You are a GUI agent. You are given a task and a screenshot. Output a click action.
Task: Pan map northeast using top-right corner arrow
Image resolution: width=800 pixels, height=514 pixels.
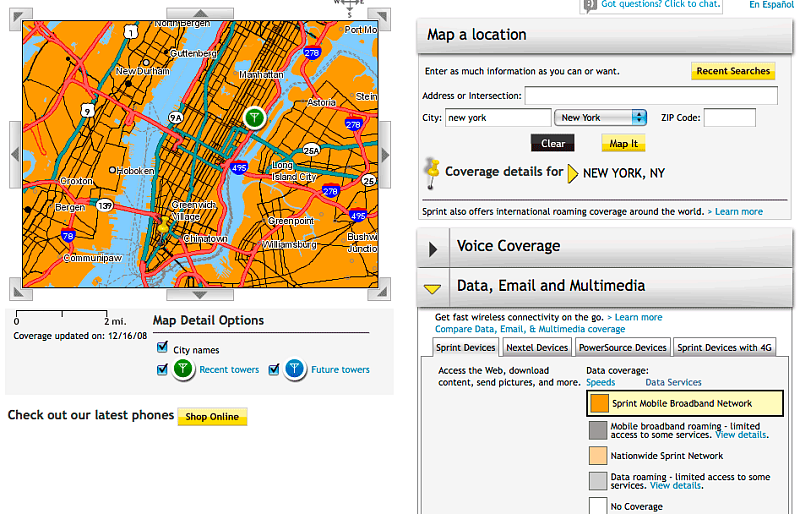(x=380, y=18)
